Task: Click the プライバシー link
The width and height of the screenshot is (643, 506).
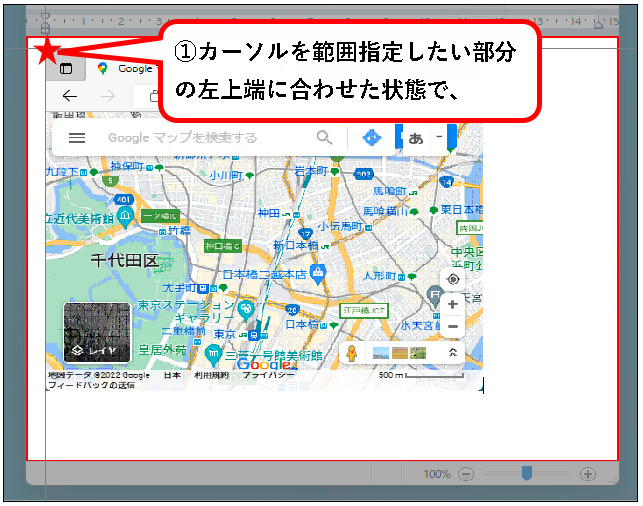Action: point(268,375)
